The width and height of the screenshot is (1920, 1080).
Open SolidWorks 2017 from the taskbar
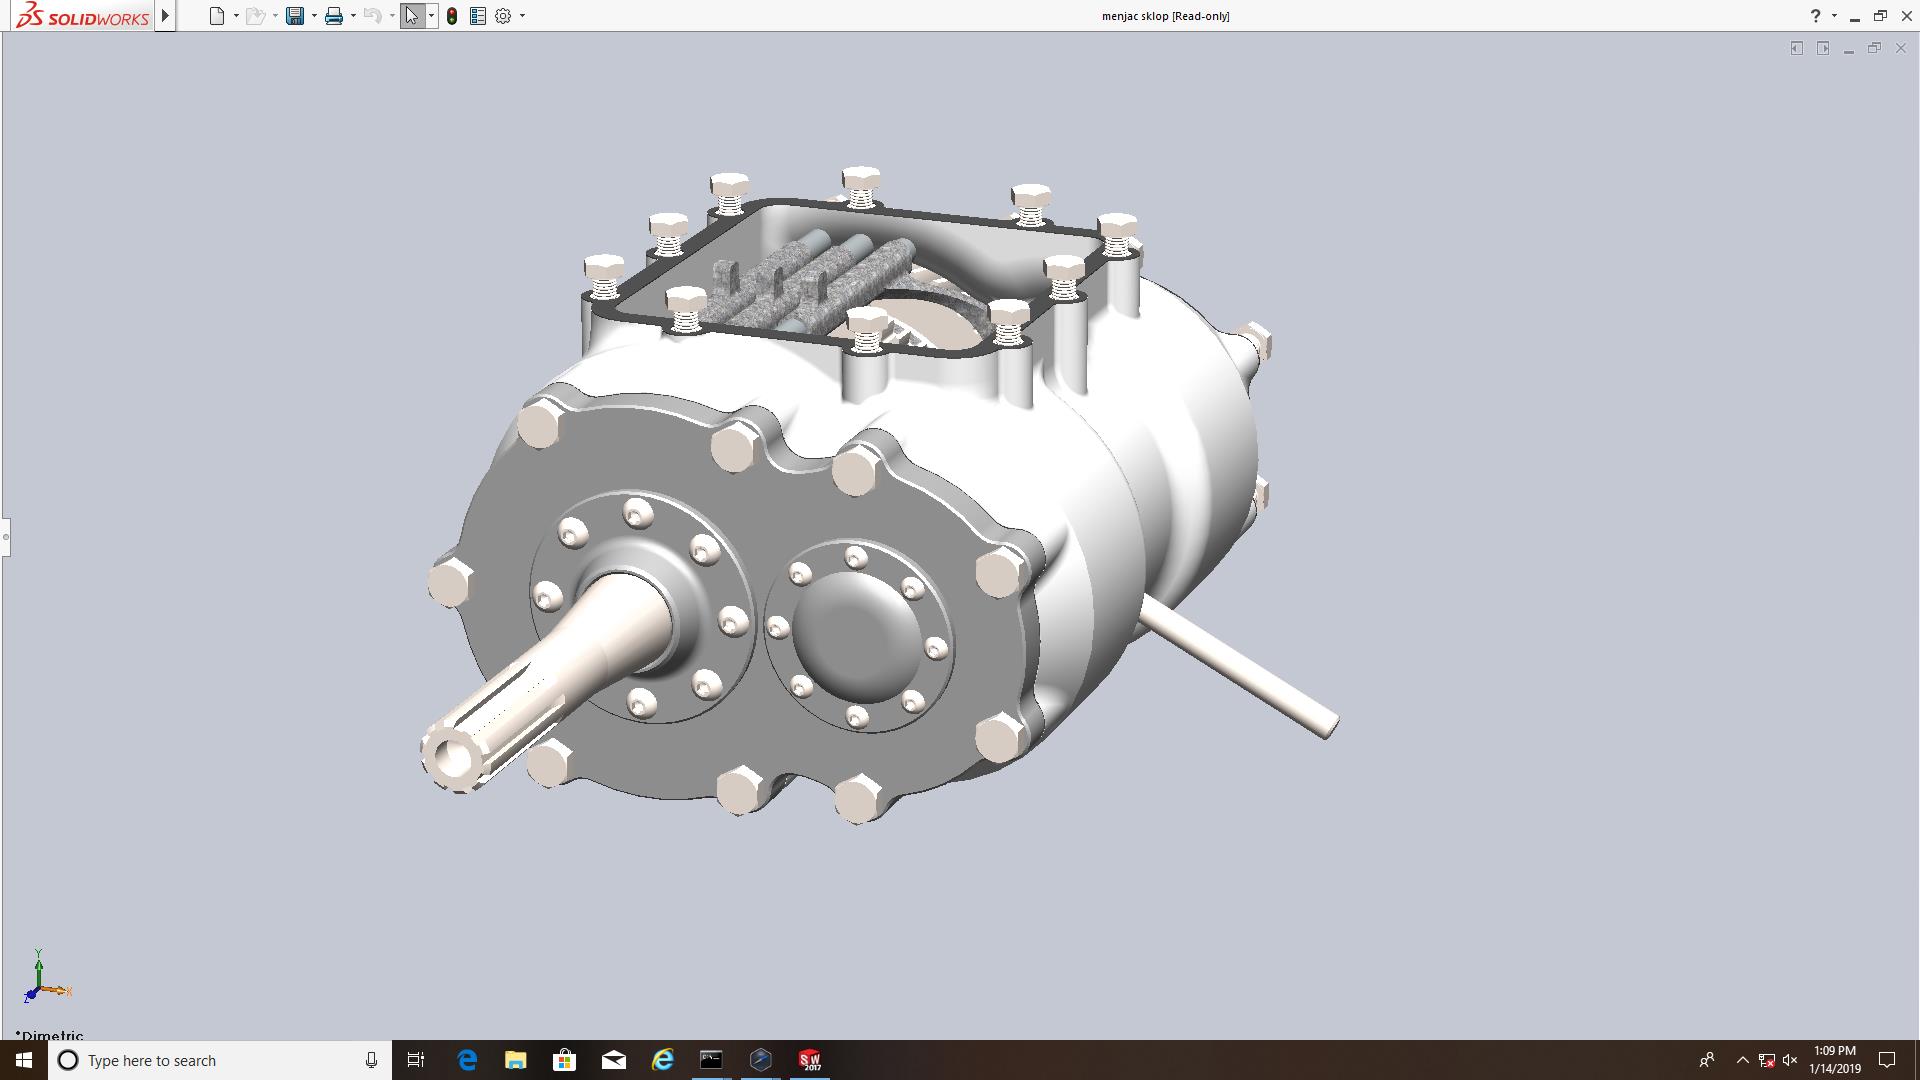810,1060
